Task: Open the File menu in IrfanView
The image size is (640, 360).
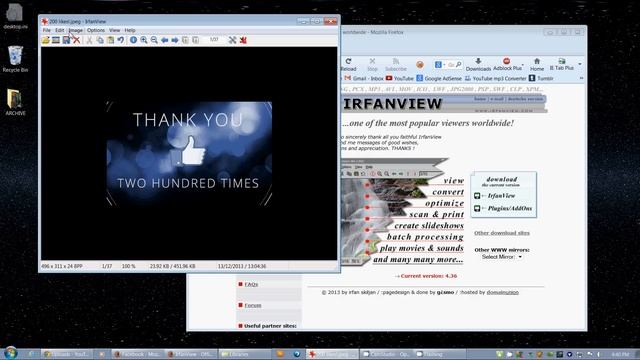Action: (47, 30)
